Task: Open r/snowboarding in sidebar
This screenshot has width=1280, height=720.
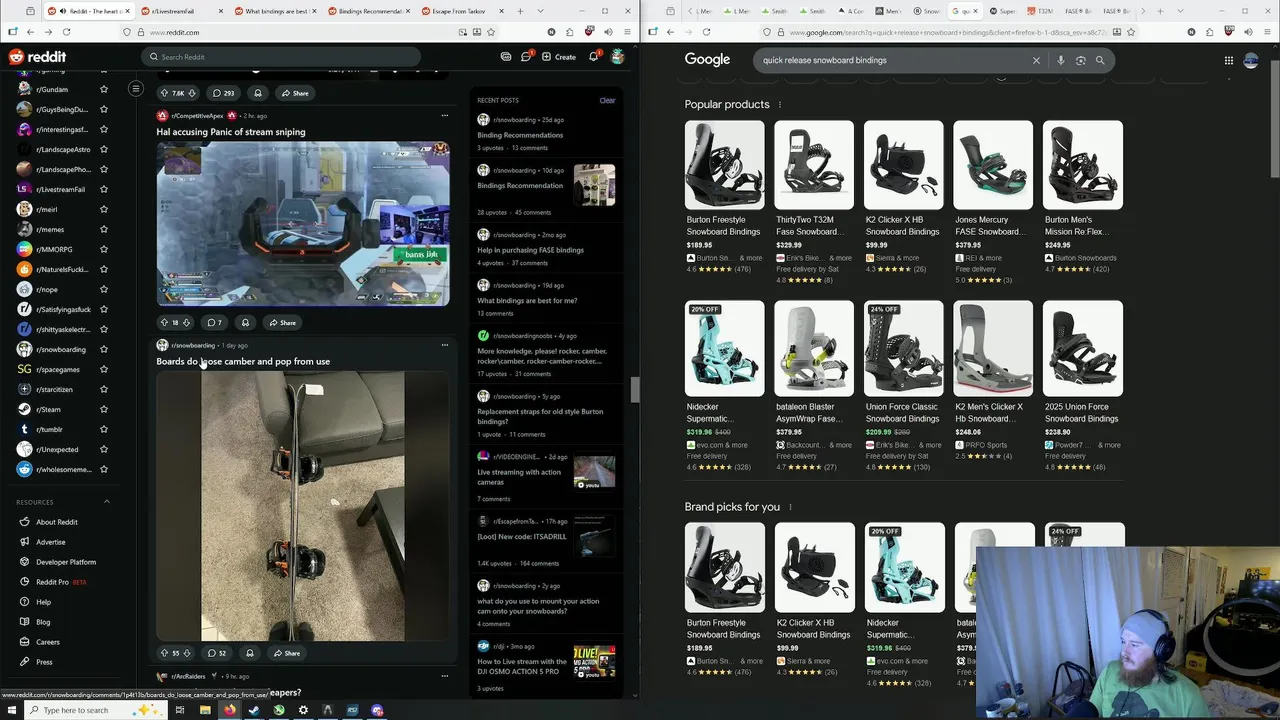Action: (60, 349)
